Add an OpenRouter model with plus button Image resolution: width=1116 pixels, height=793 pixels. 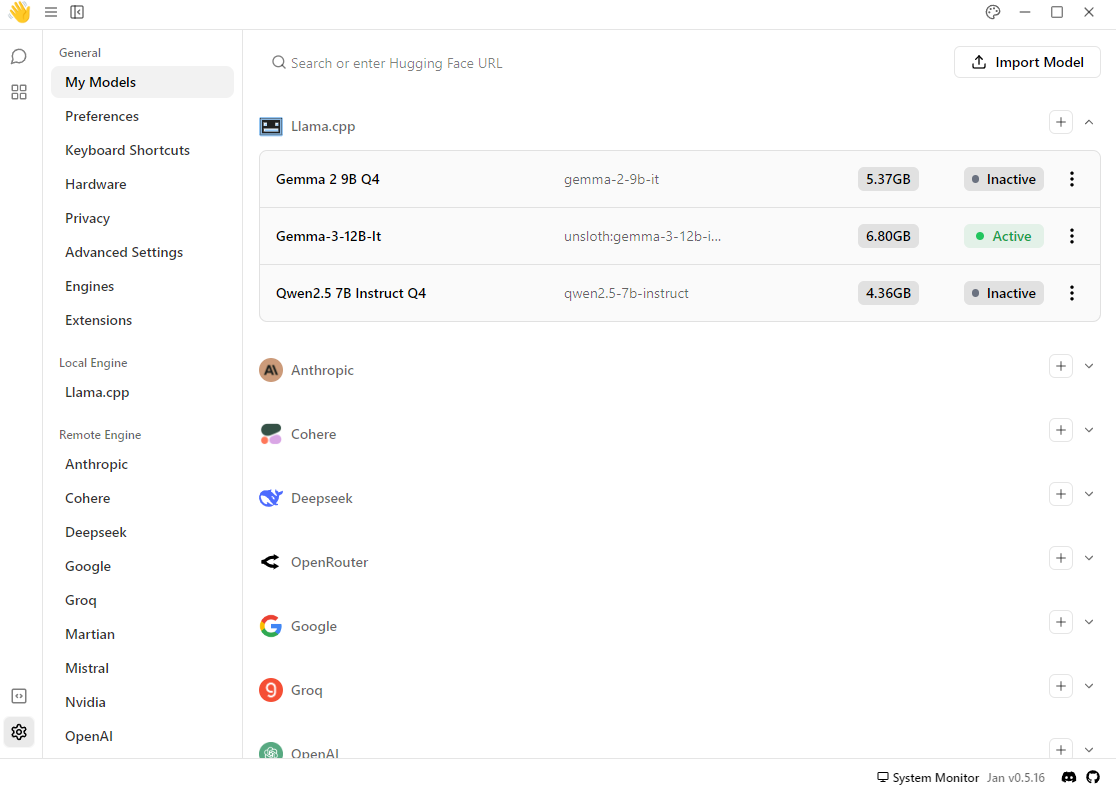1060,558
